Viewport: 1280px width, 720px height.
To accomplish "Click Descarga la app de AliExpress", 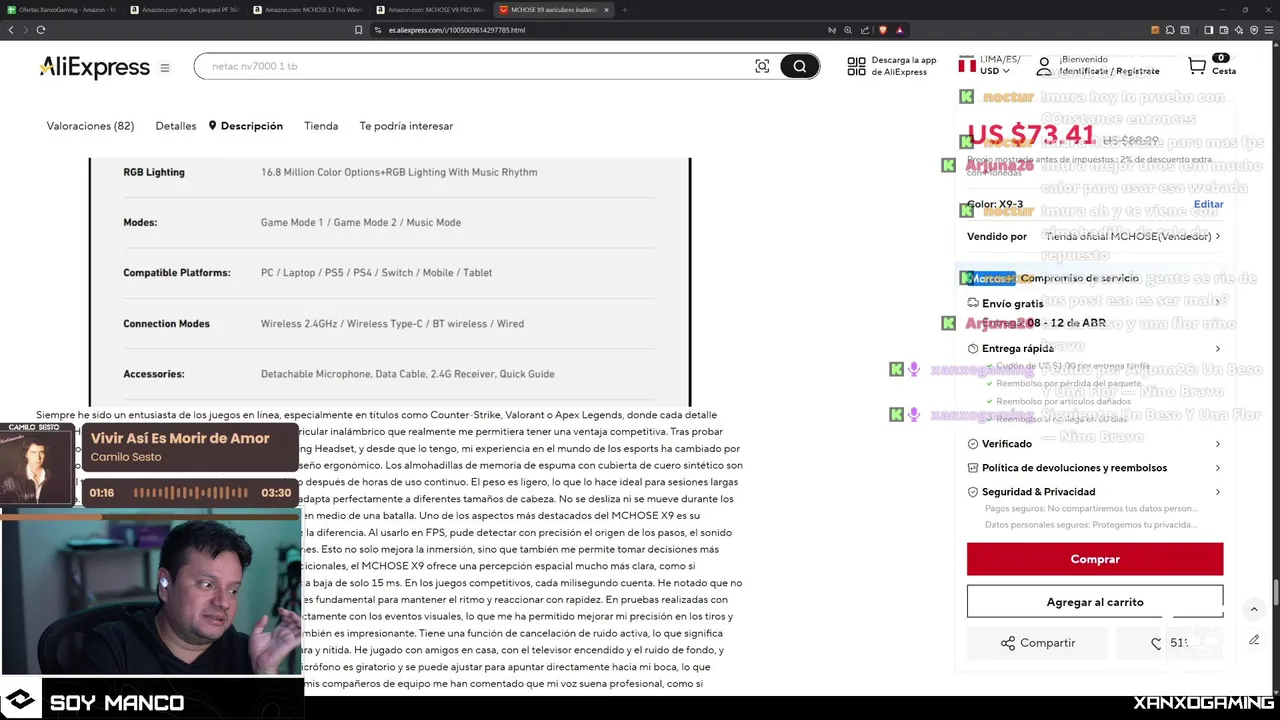I will point(904,66).
